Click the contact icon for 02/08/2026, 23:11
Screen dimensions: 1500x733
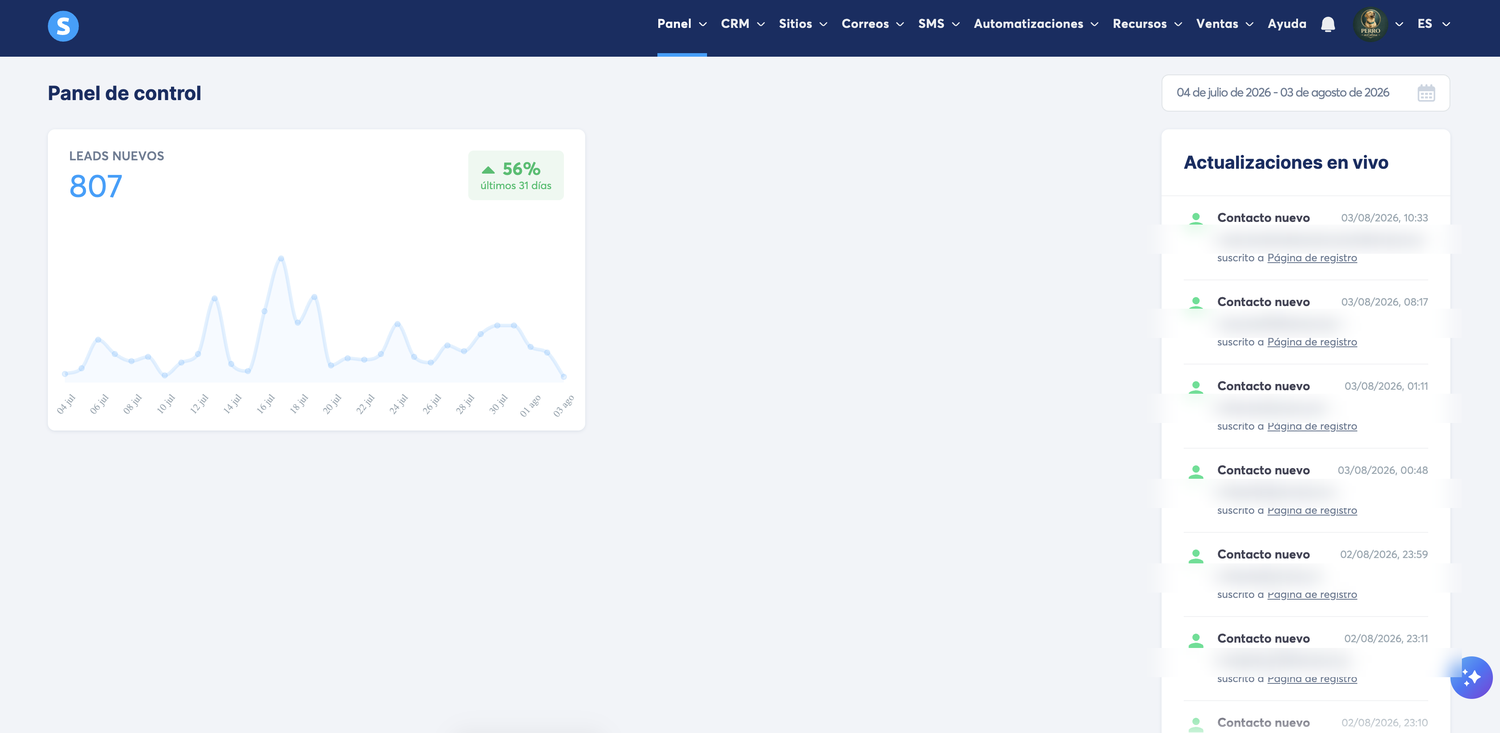[1195, 638]
